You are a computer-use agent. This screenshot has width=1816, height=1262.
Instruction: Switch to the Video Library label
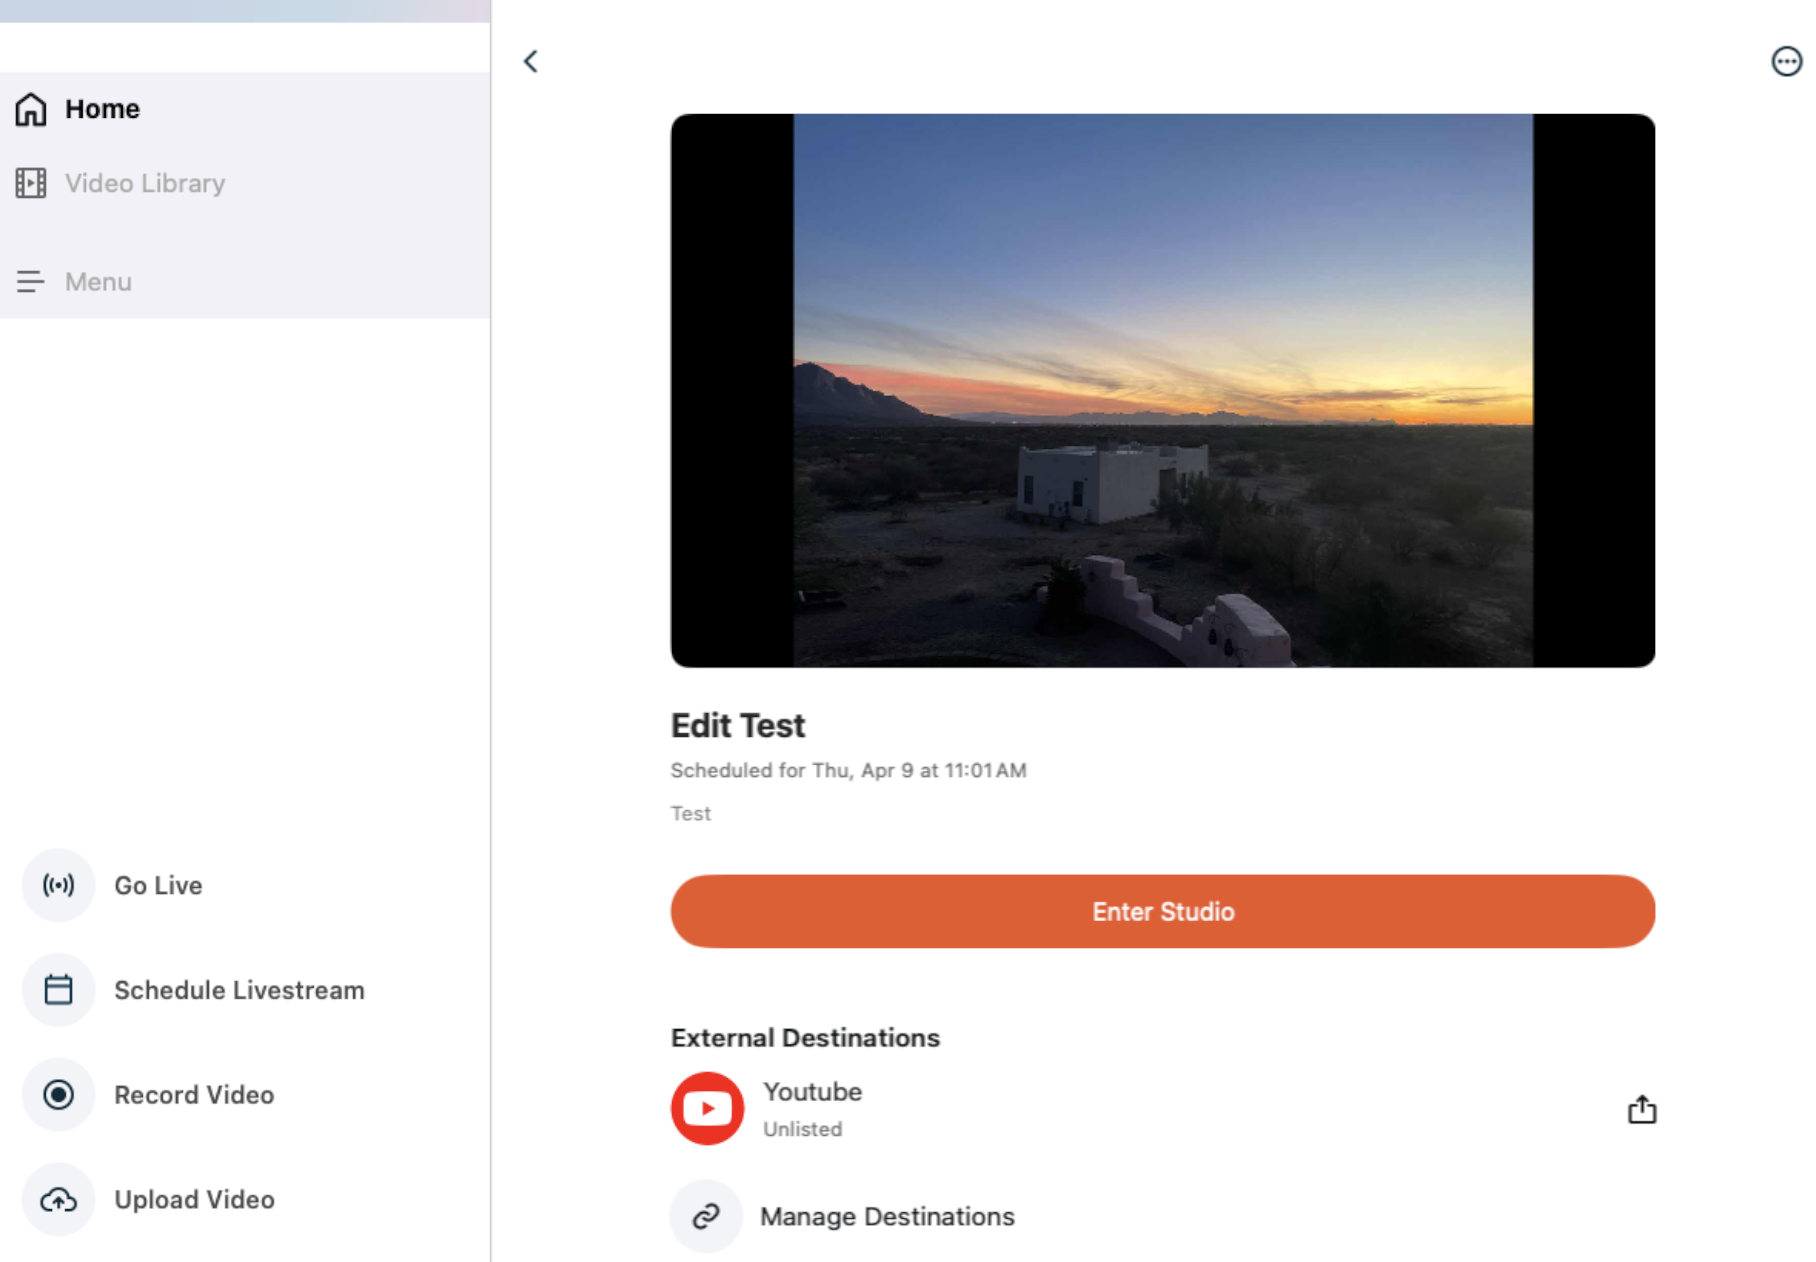point(145,183)
